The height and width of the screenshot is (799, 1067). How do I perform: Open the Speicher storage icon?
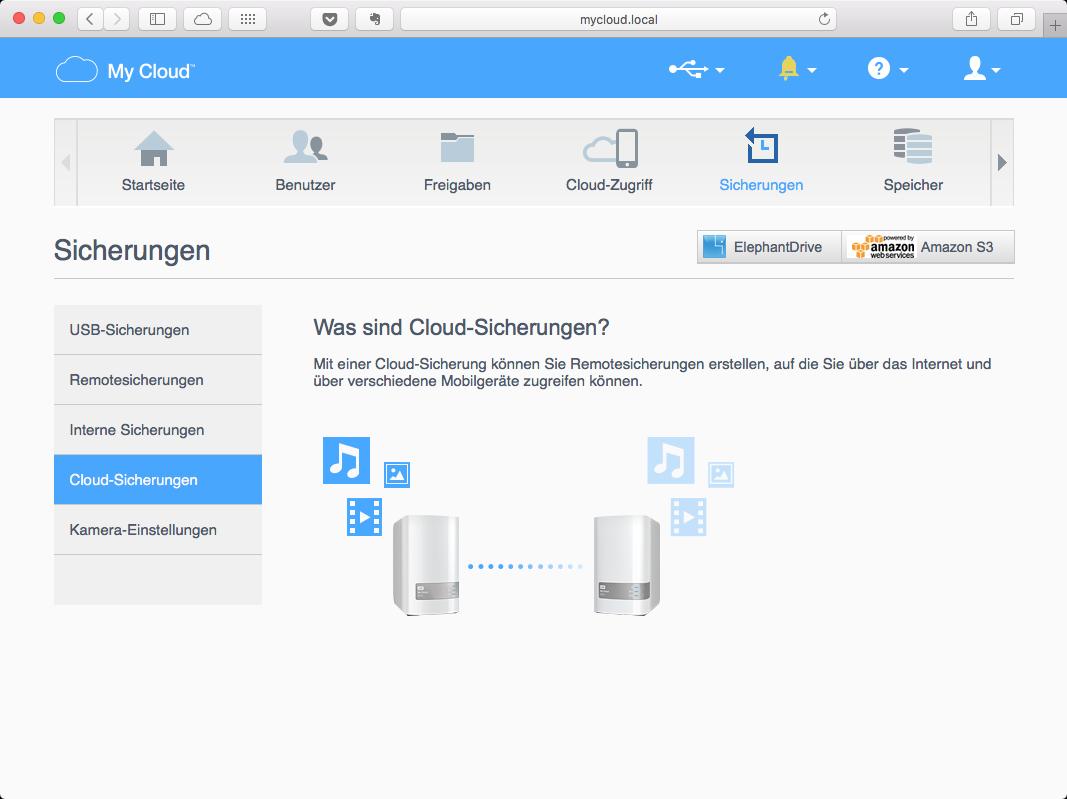click(913, 146)
